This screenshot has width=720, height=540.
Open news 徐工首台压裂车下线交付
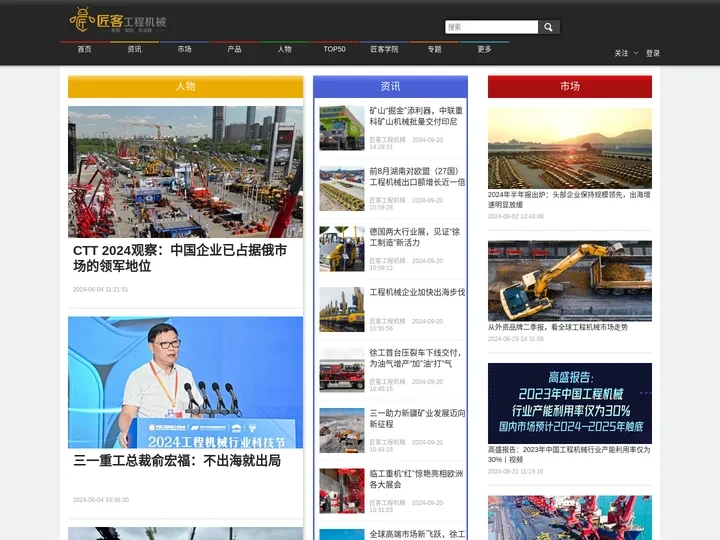(415, 358)
